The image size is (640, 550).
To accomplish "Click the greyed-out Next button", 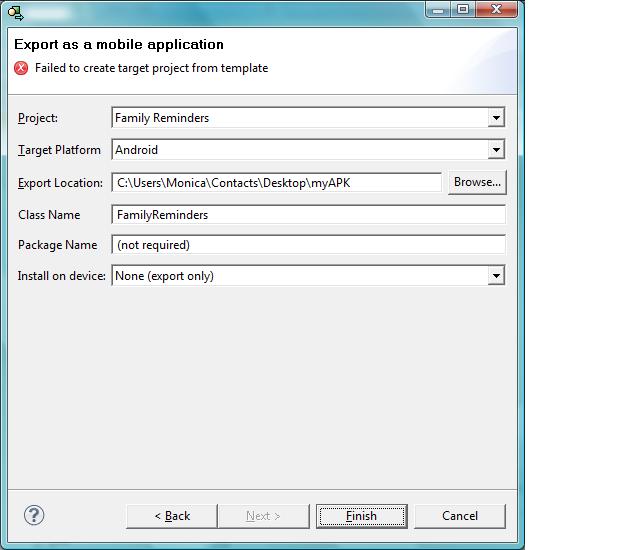I will pos(263,516).
